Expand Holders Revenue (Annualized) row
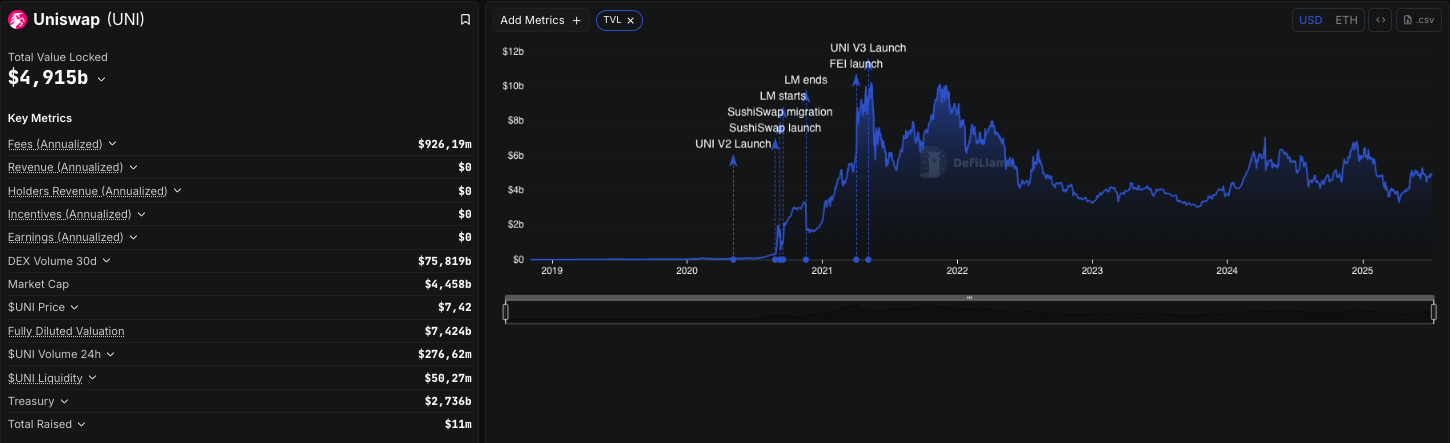 point(177,190)
